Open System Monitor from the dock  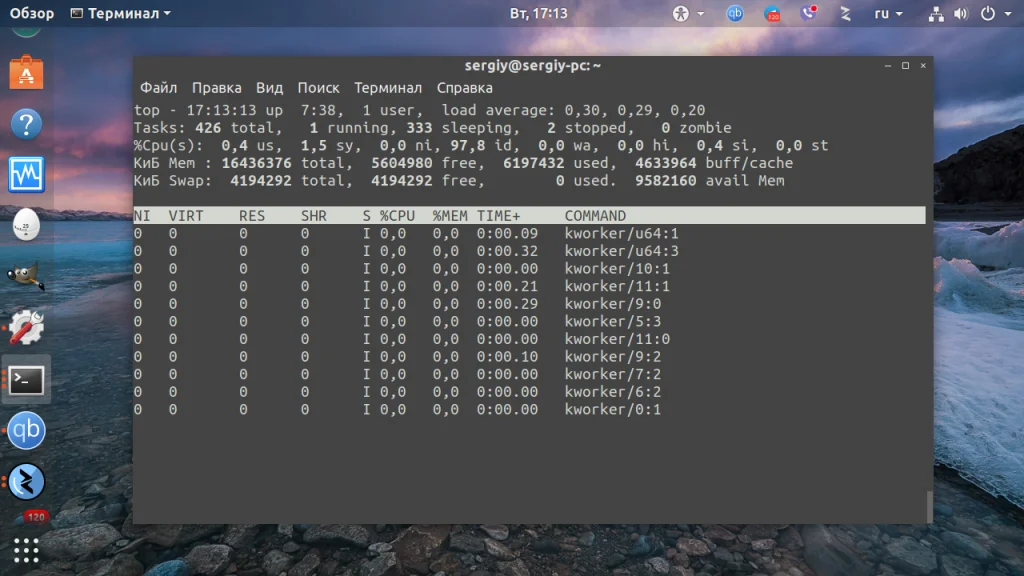[26, 174]
